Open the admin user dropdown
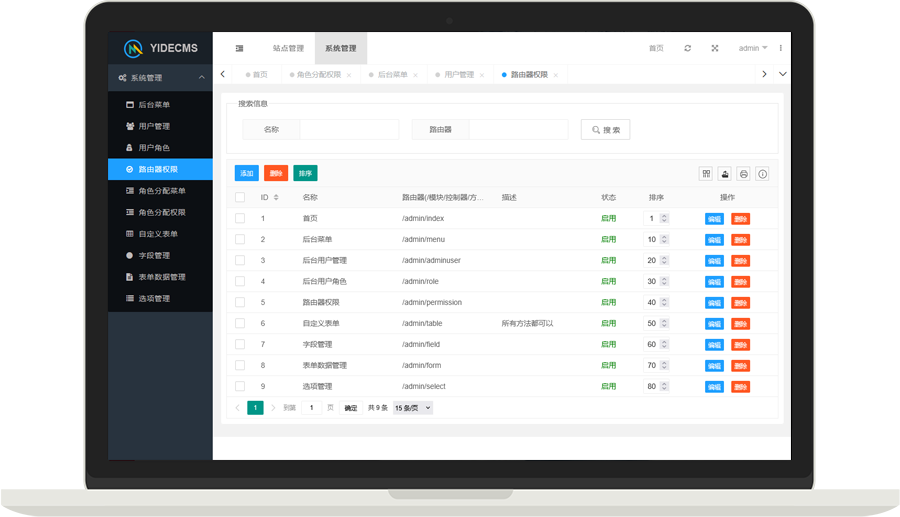This screenshot has width=900, height=517. 753,48
